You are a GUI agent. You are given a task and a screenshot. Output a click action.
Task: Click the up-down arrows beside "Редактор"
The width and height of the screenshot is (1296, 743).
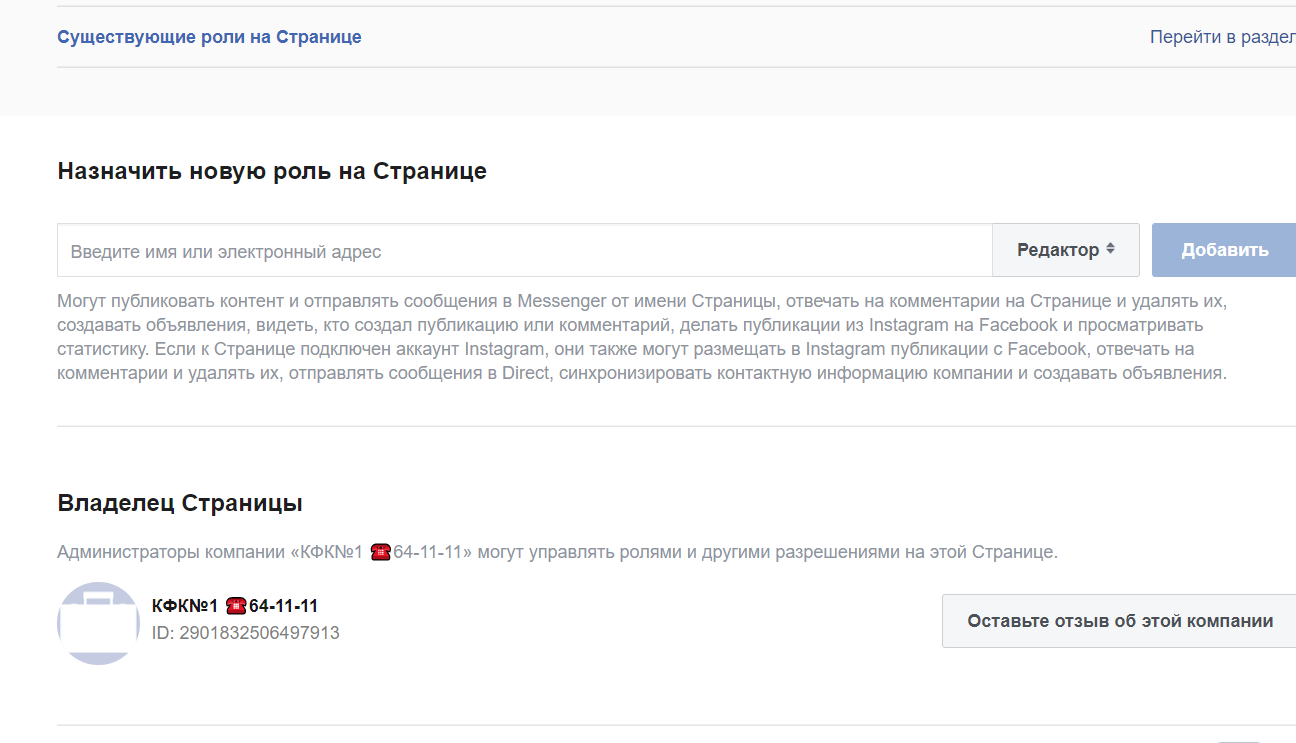point(1110,249)
